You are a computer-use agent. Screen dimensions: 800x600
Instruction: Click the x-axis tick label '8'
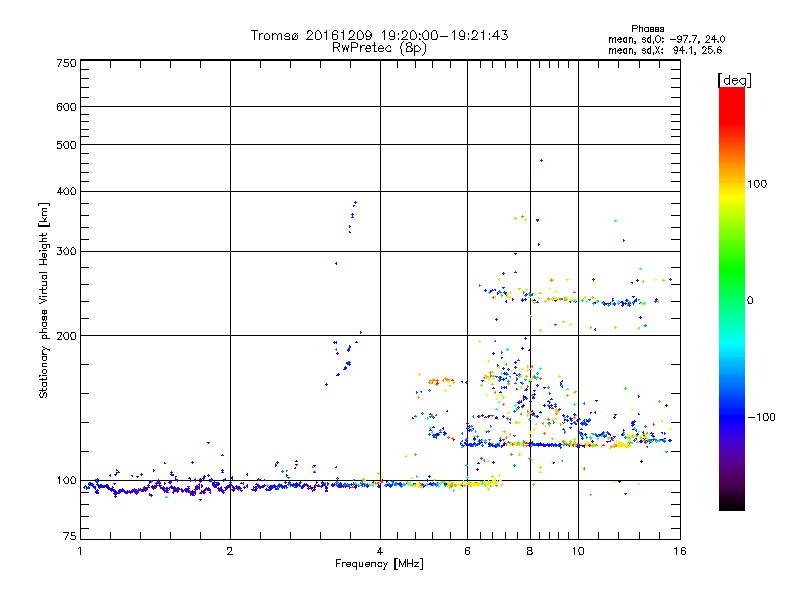pos(530,551)
